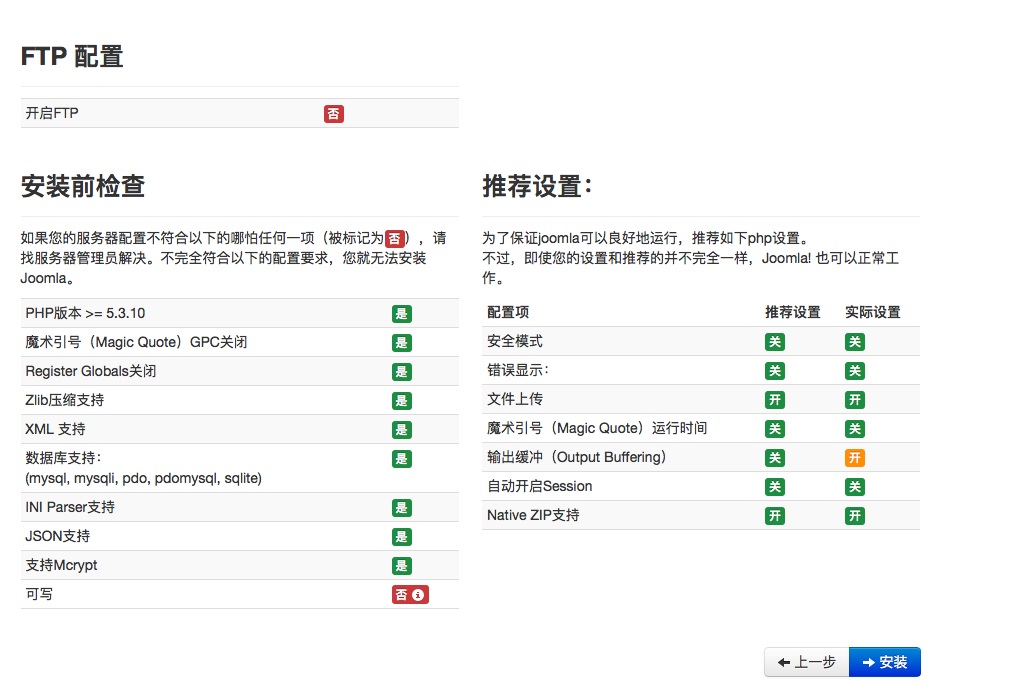The height and width of the screenshot is (686, 1015).
Task: Click the 是 badge for 支持Mcrypt
Action: point(401,566)
